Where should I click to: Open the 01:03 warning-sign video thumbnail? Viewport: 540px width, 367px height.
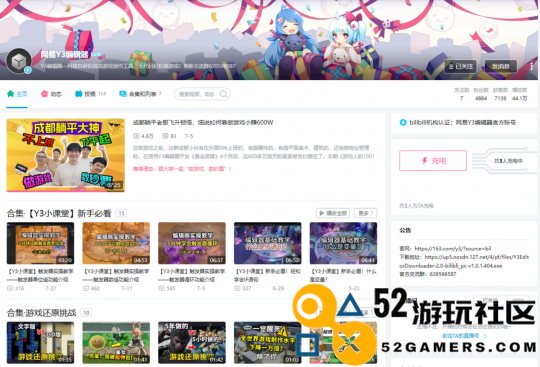tap(268, 343)
